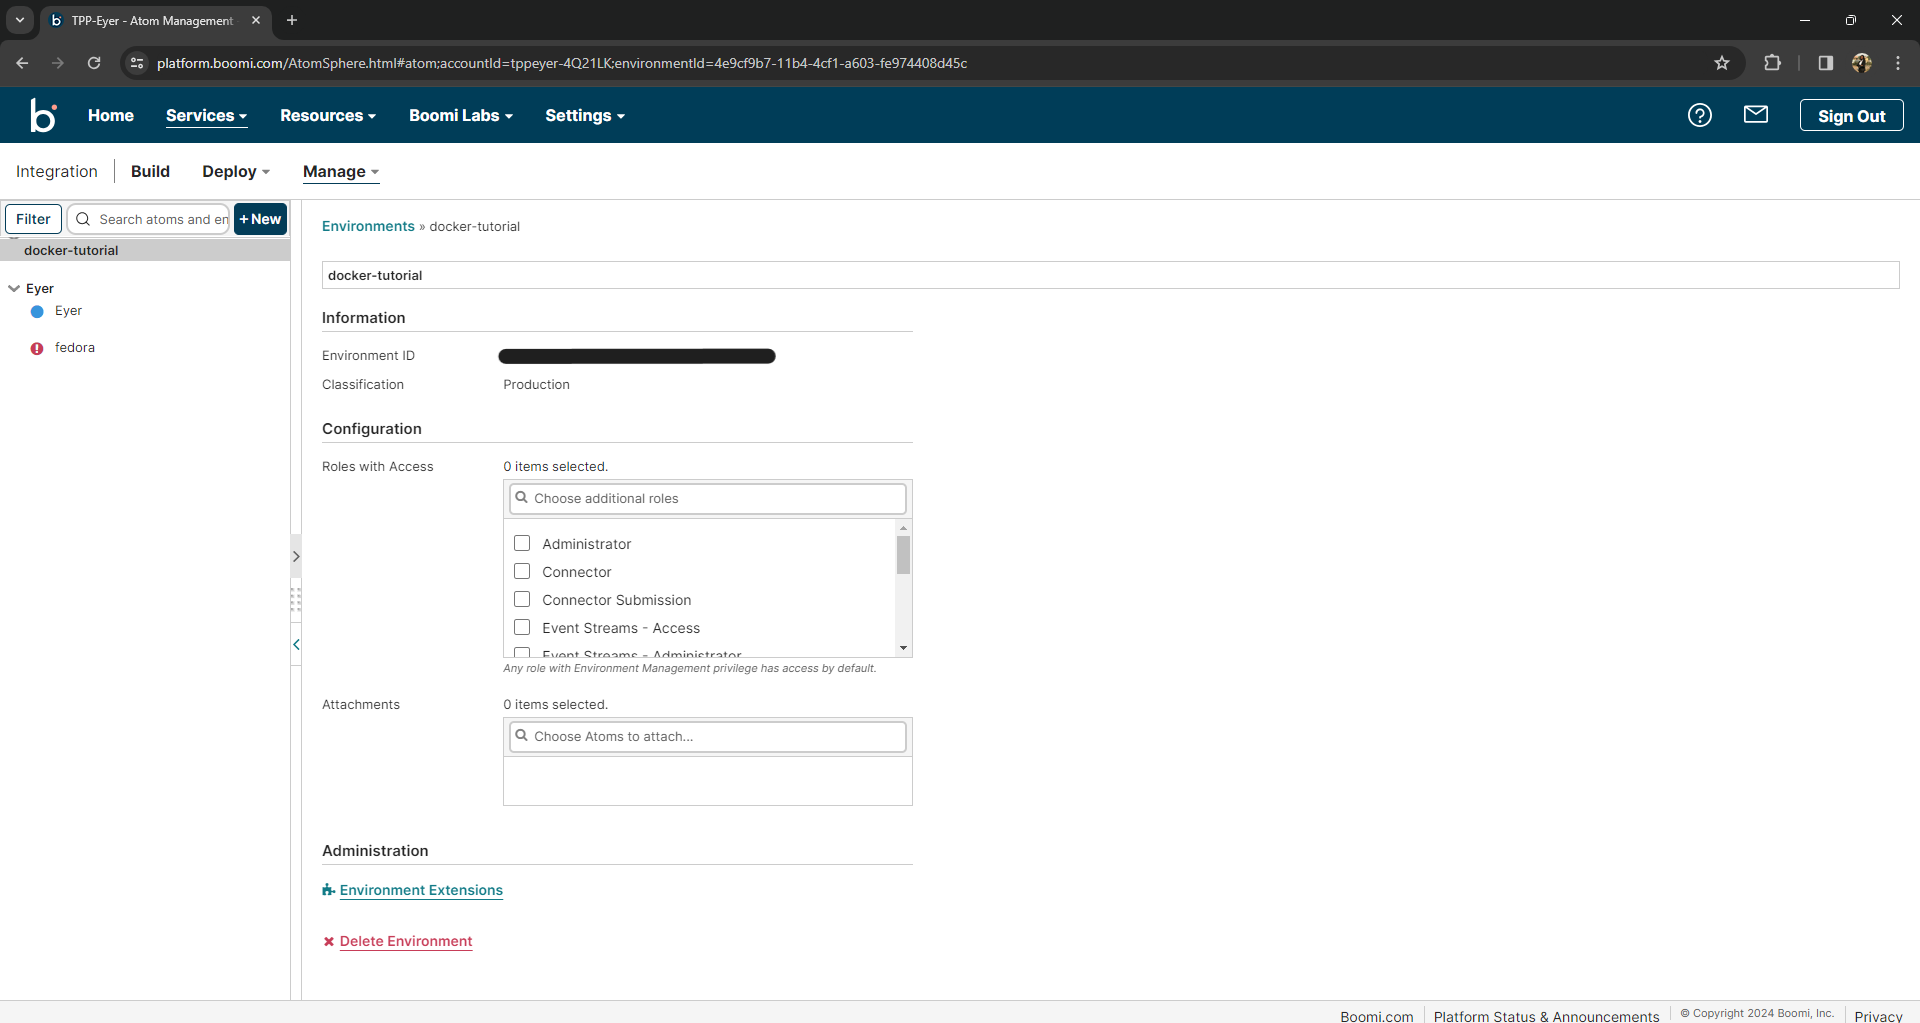Select the Eyer atom in tree
The image size is (1920, 1023).
68,311
